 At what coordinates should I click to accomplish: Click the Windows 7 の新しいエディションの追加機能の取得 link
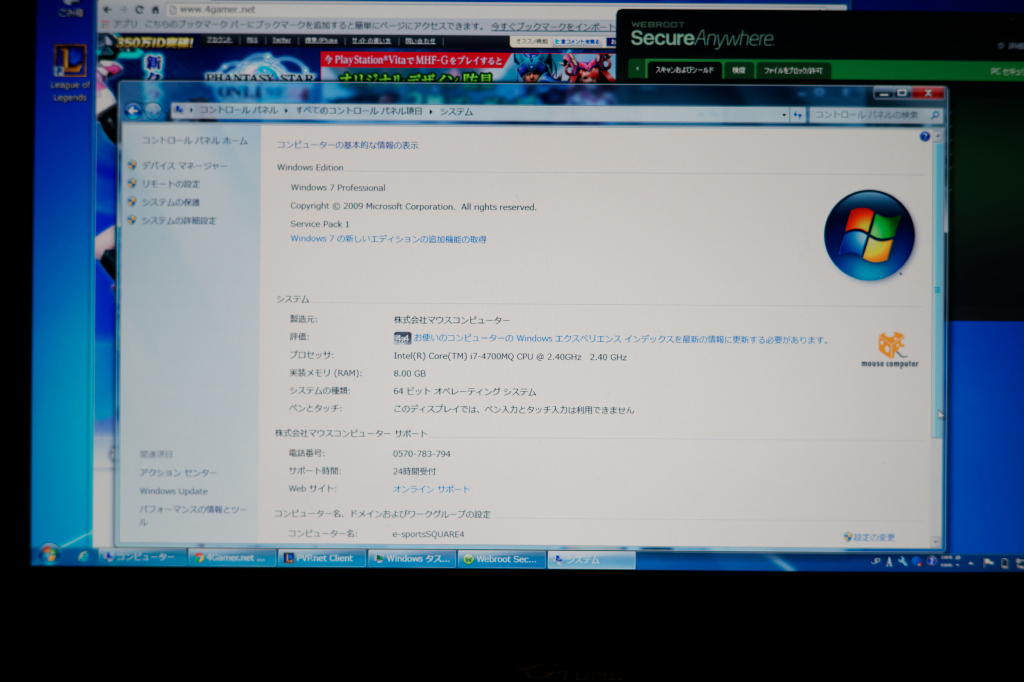pos(388,239)
